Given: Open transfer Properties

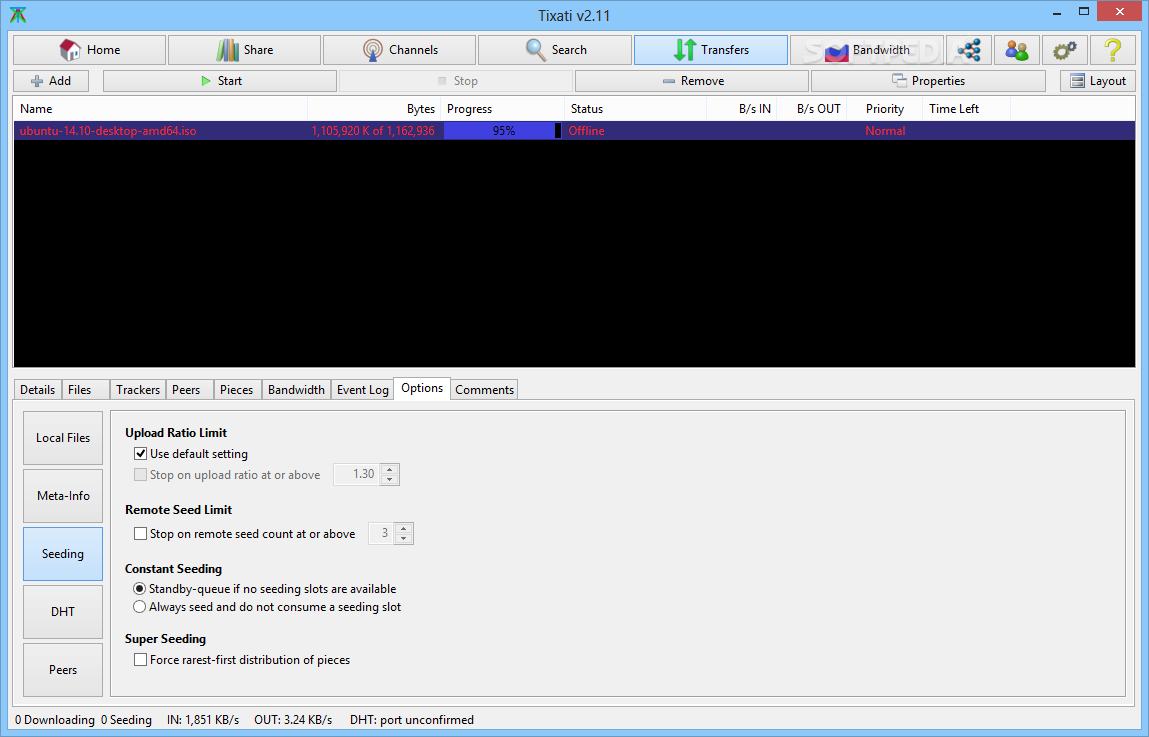Looking at the screenshot, I should pos(928,81).
